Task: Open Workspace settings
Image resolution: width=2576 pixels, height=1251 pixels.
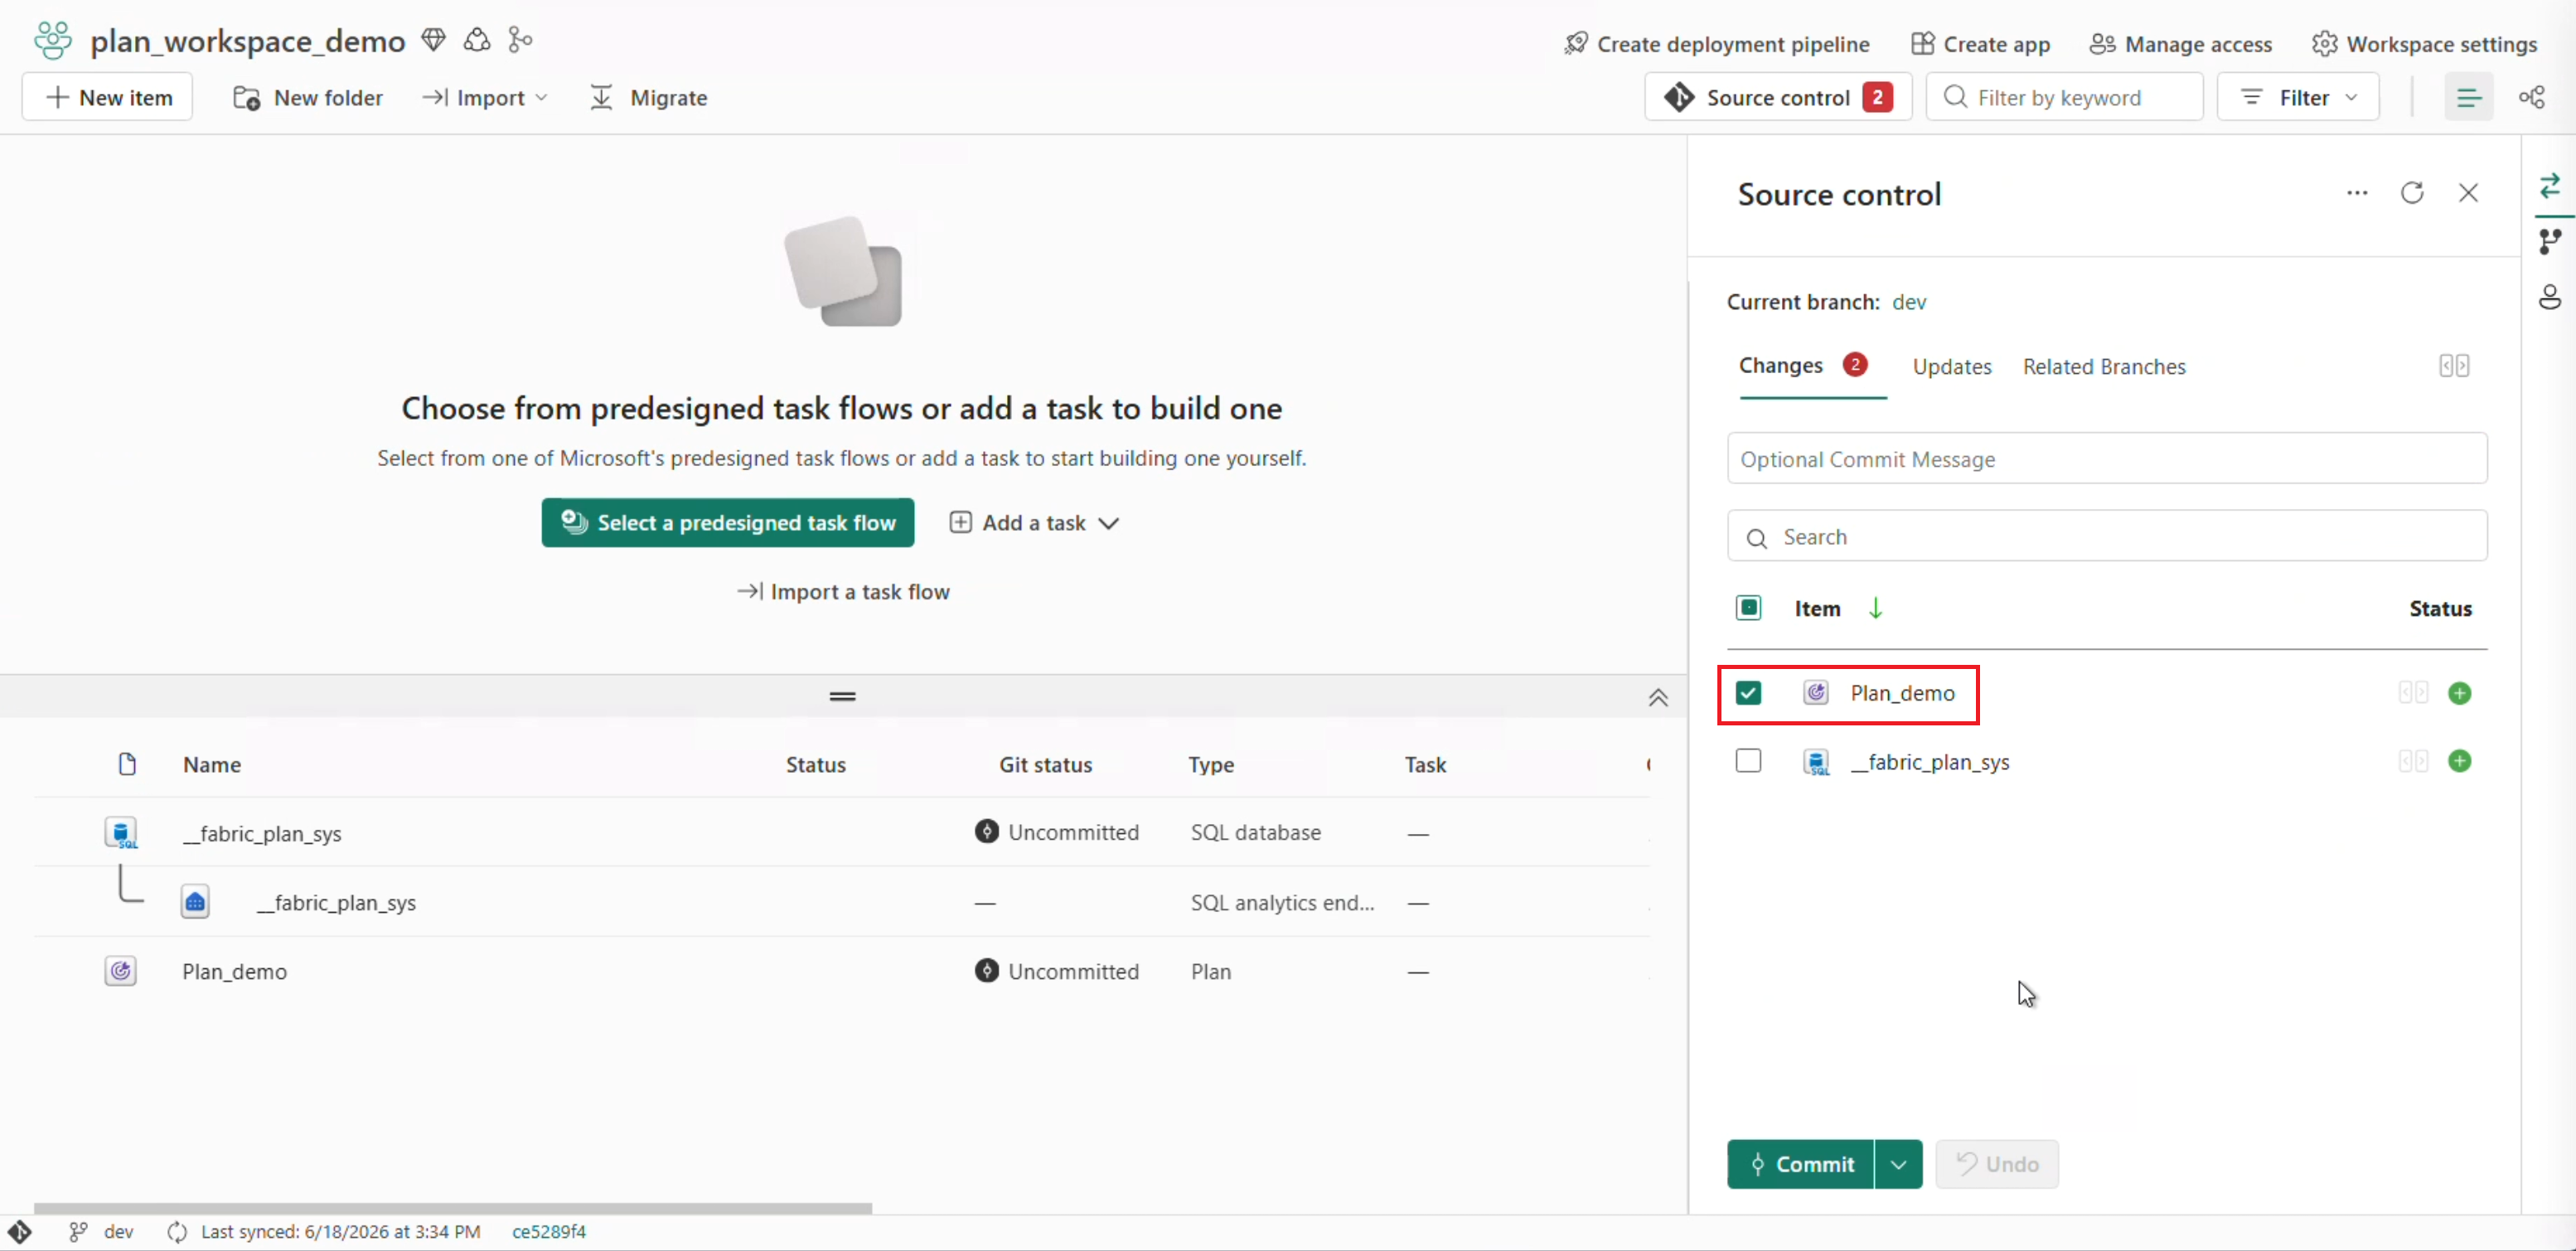Action: [2424, 44]
